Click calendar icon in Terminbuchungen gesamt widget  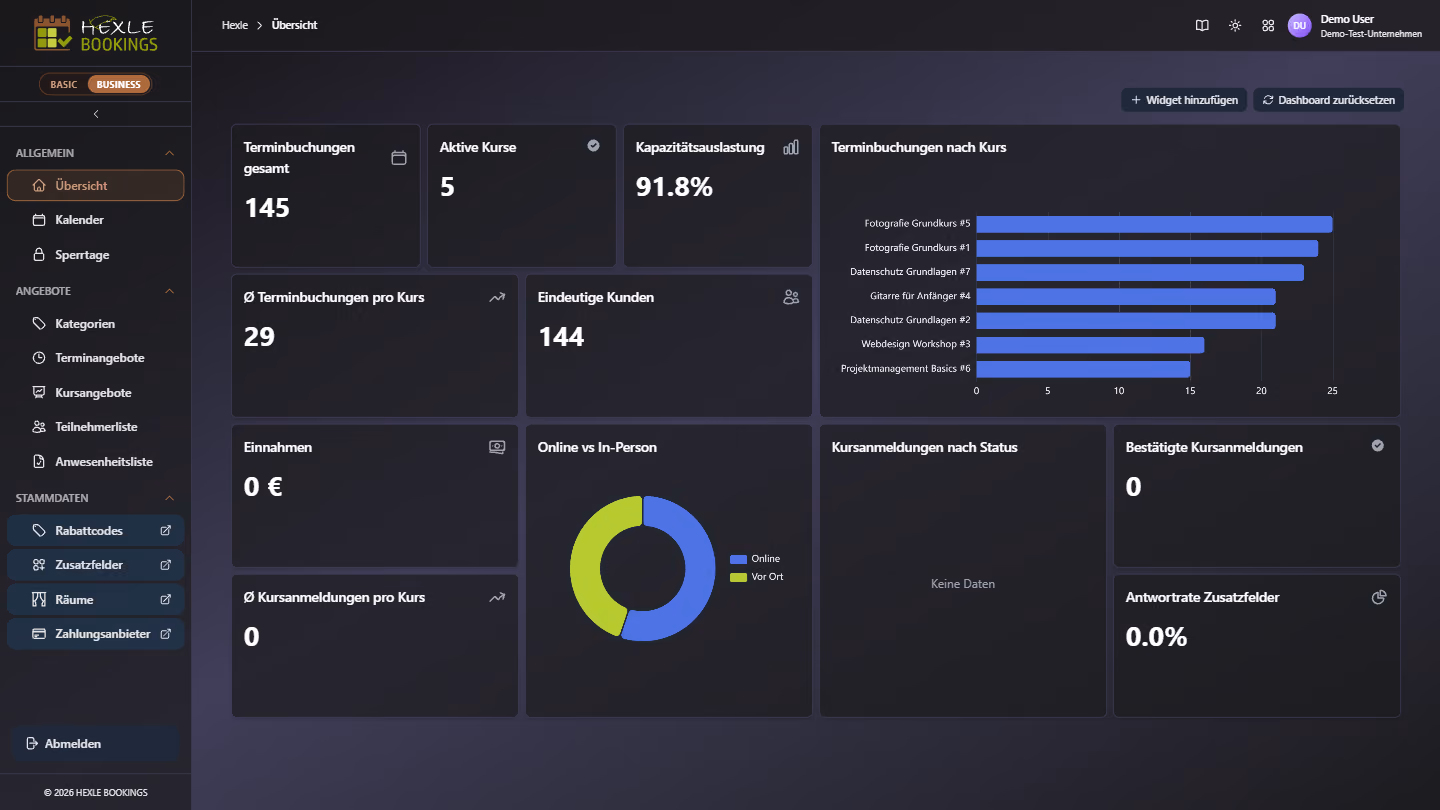click(399, 158)
